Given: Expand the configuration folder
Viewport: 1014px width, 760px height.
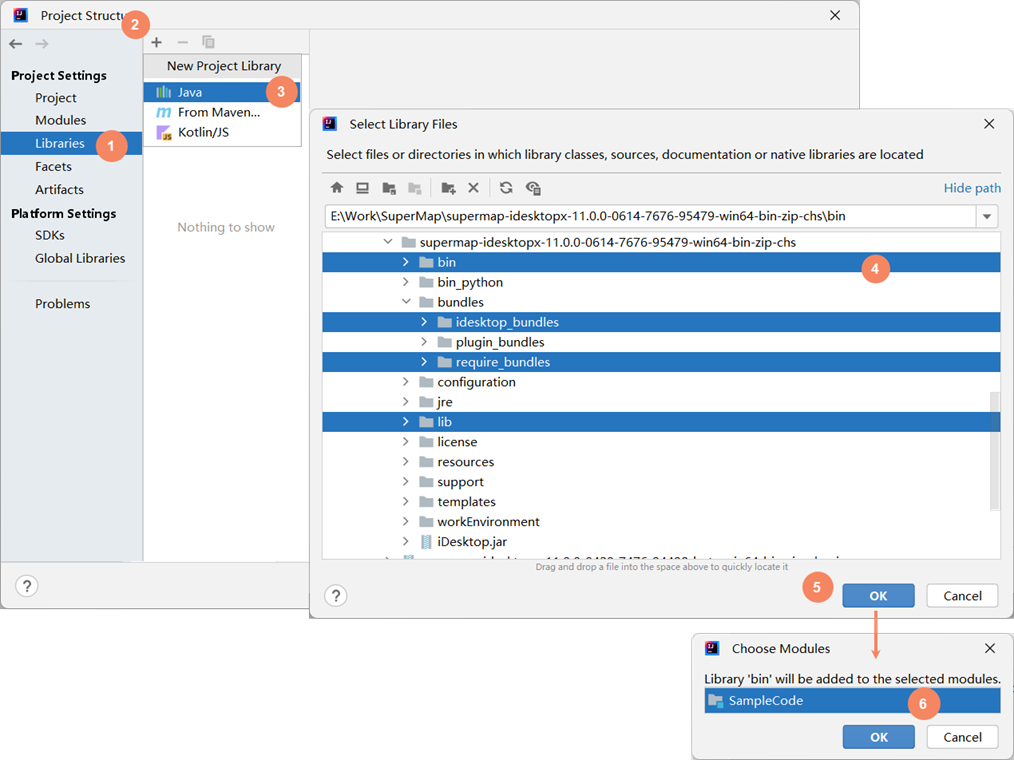Looking at the screenshot, I should [405, 382].
